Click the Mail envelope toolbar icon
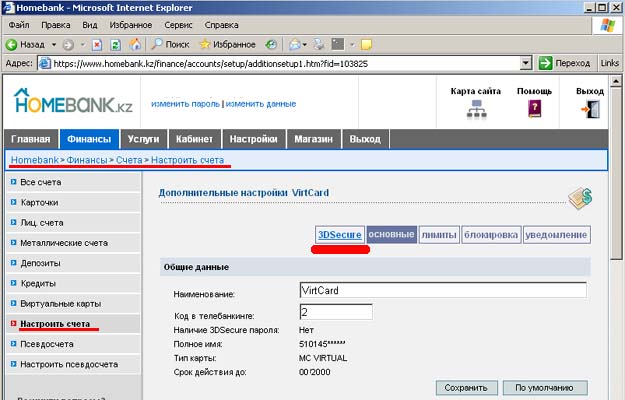625x400 pixels. [295, 45]
